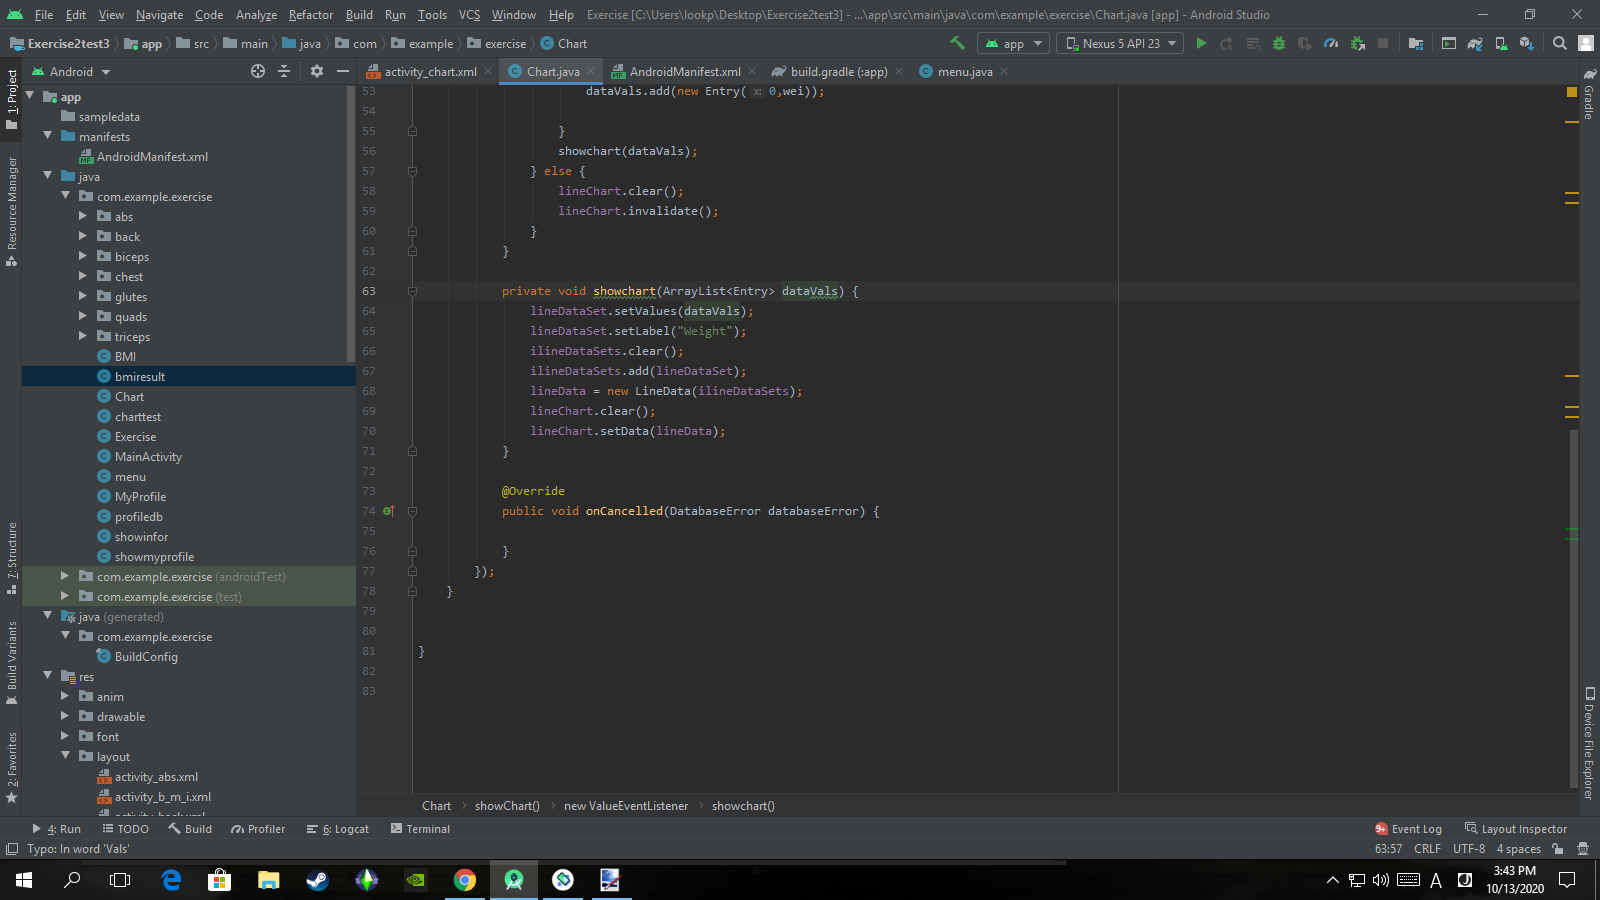Expand the biceps package
The height and width of the screenshot is (900, 1600).
(83, 256)
